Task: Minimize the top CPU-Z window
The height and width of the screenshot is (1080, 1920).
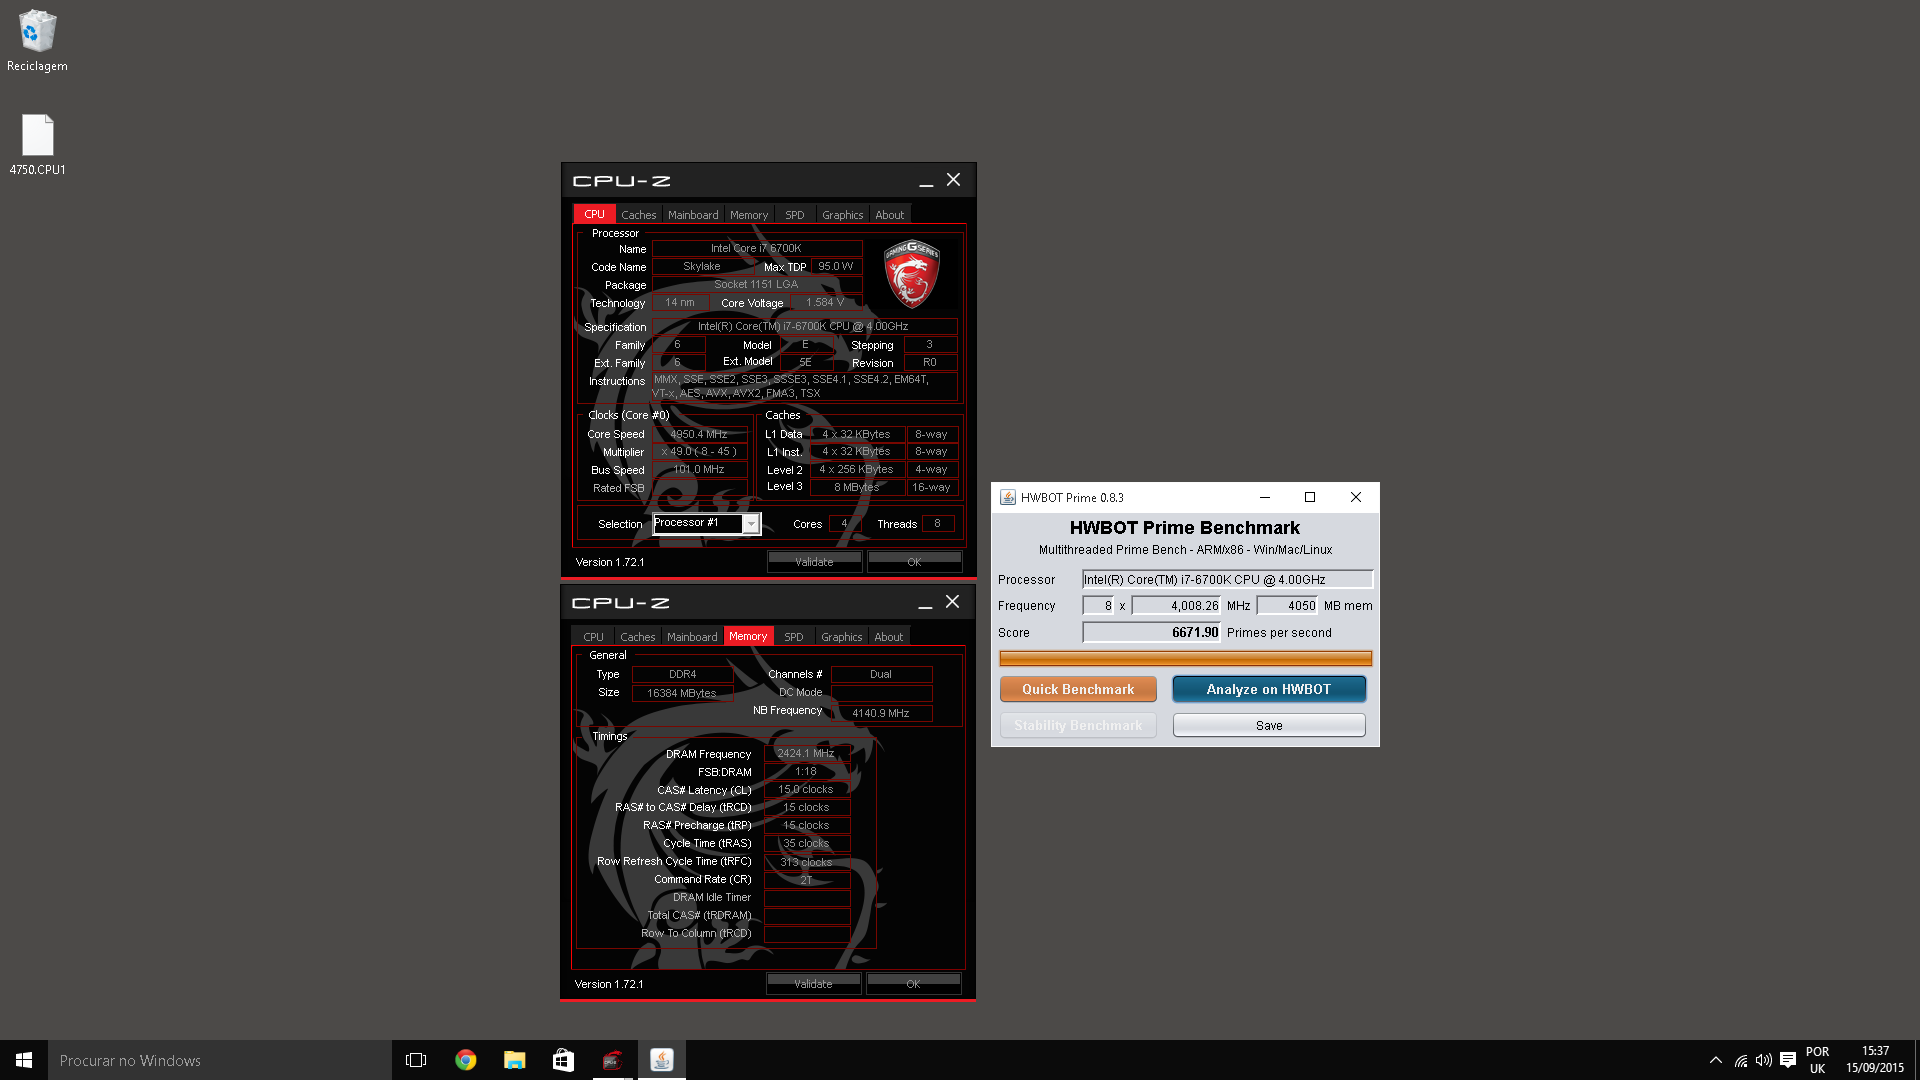Action: 926,181
